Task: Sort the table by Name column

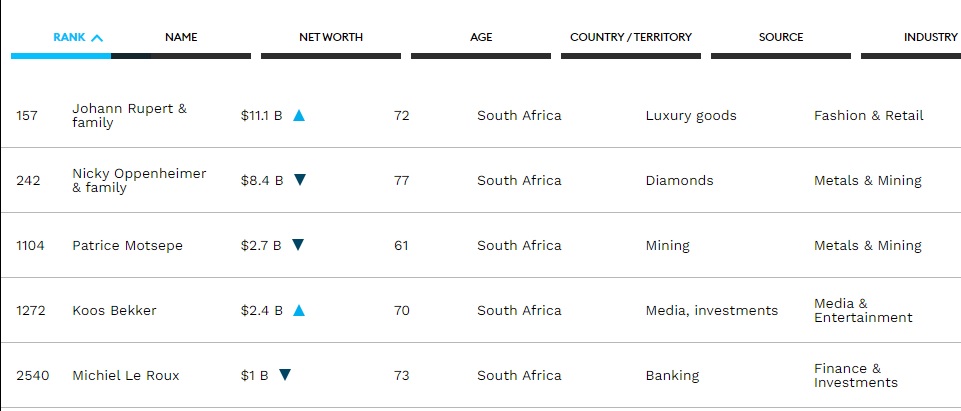Action: coord(181,37)
